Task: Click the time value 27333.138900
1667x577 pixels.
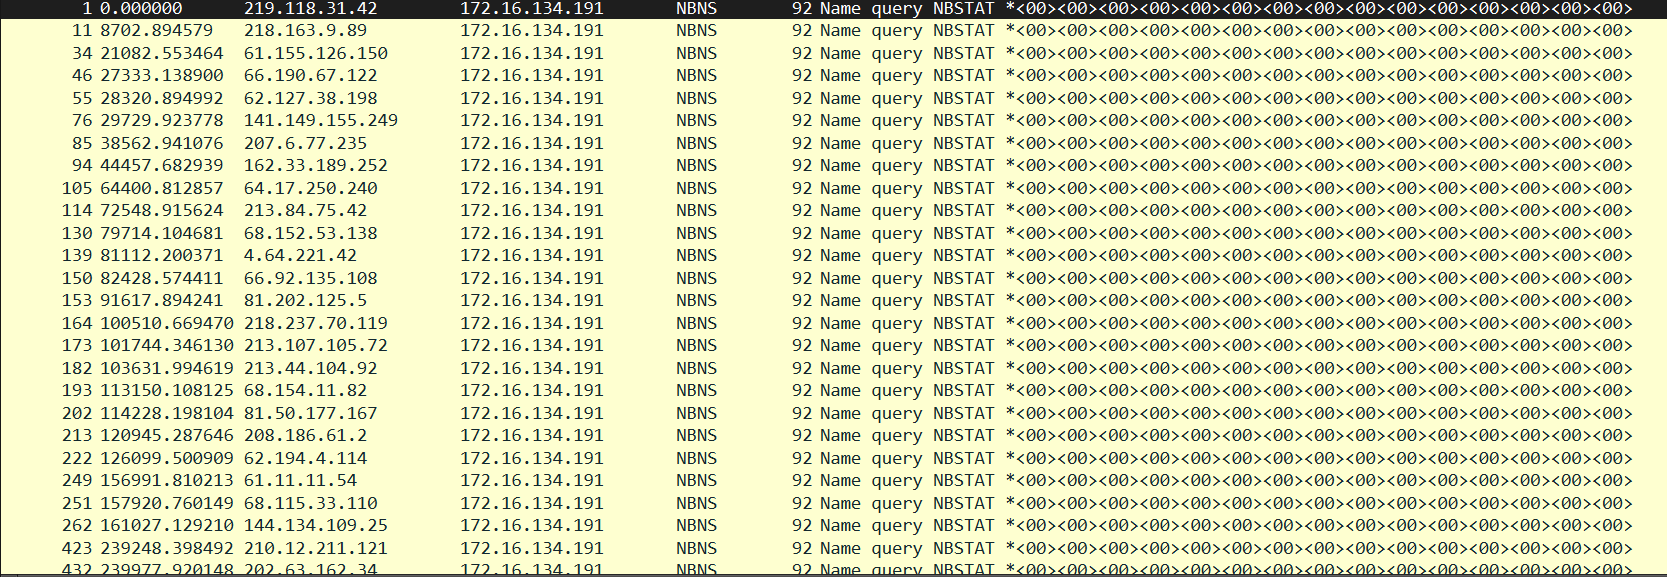Action: tap(162, 75)
